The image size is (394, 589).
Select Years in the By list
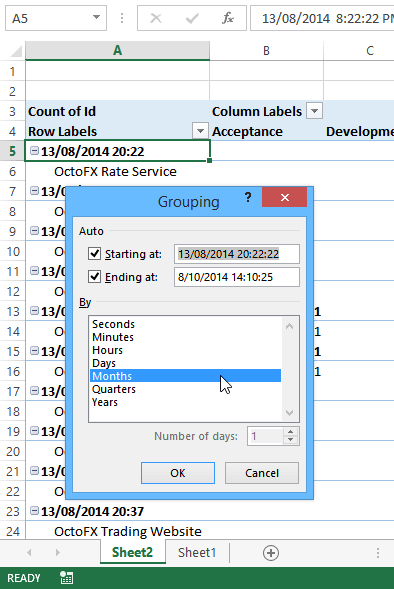[x=185, y=402]
